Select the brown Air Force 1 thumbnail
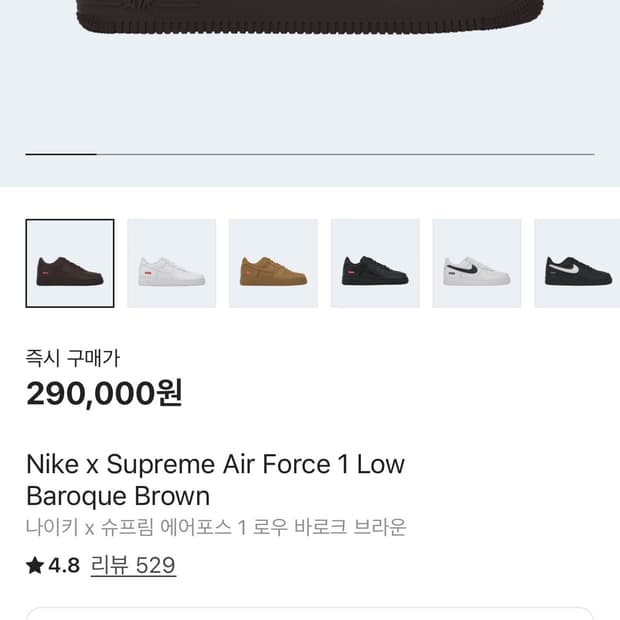The image size is (620, 620). click(70, 264)
